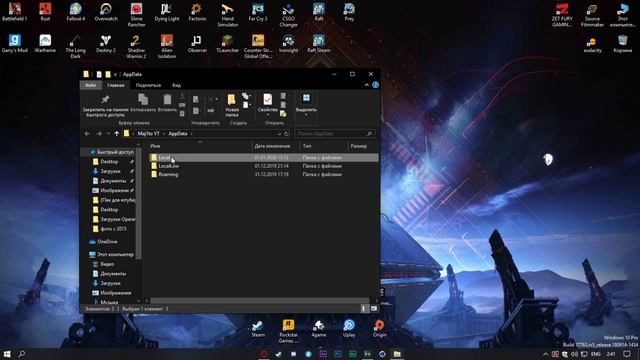Viewport: 640px width, 360px height.
Task: Open the Rockstar Games launcher shortcut
Action: [x=288, y=331]
